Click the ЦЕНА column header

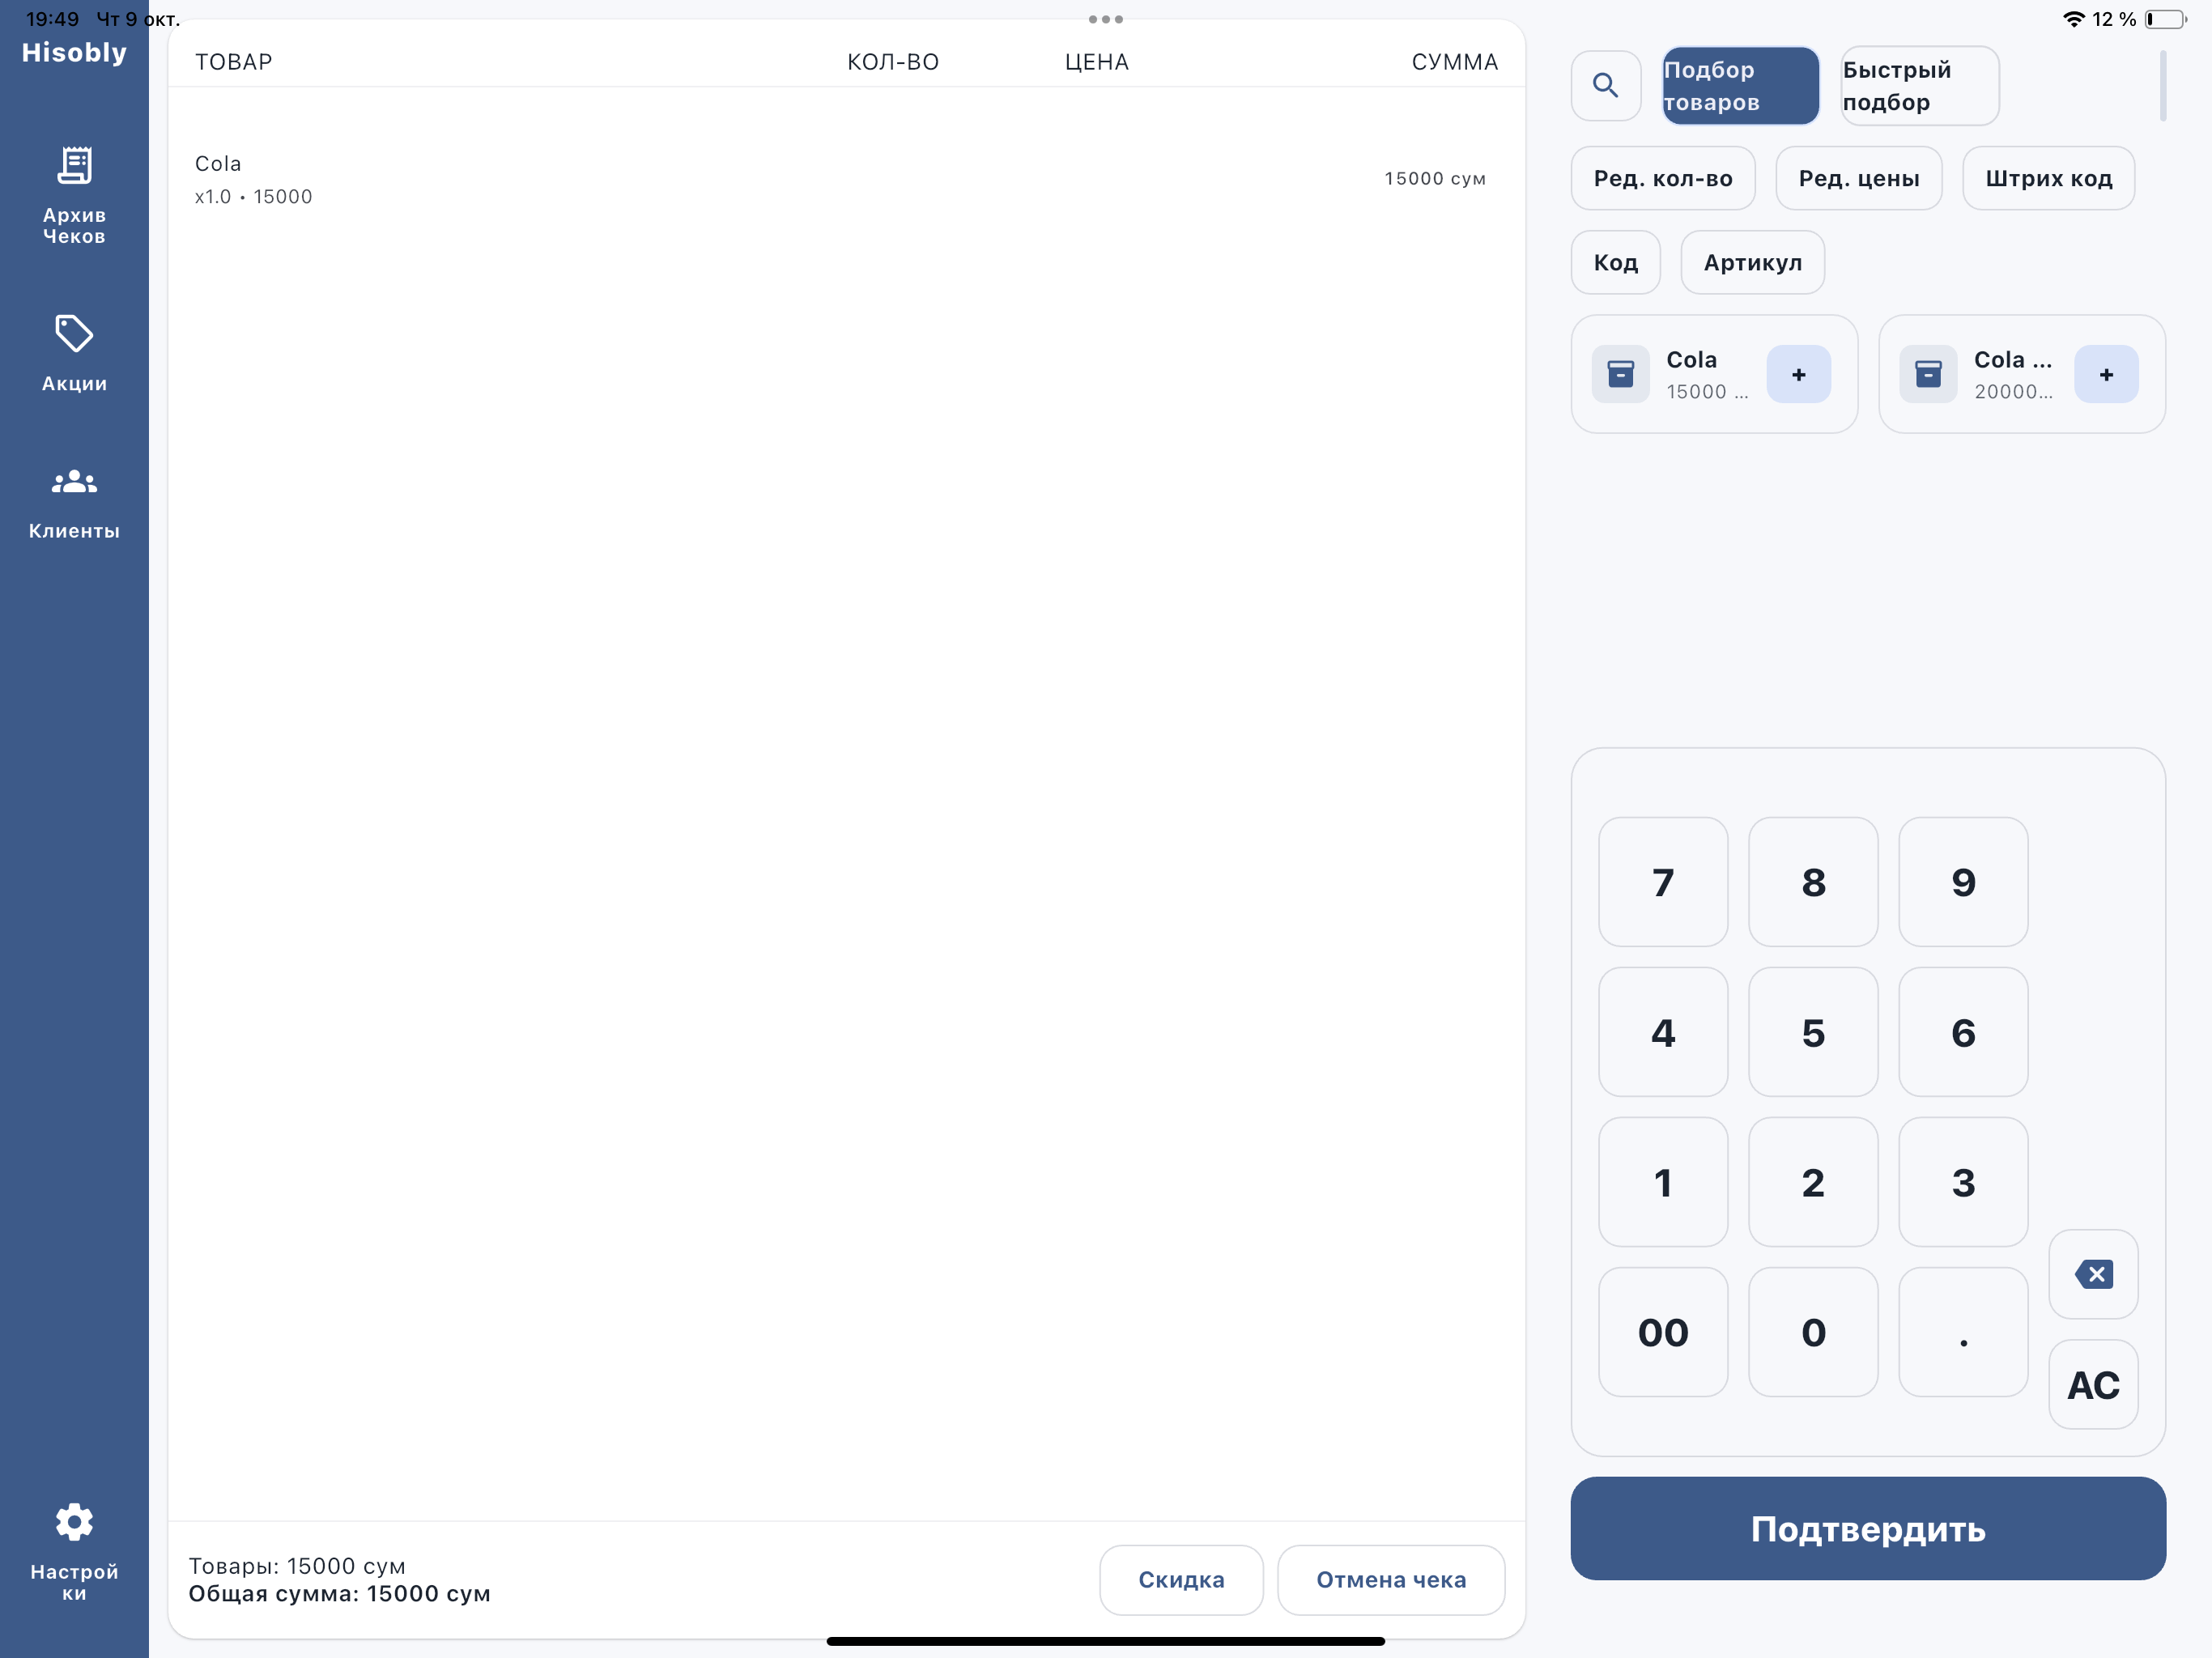(1097, 62)
